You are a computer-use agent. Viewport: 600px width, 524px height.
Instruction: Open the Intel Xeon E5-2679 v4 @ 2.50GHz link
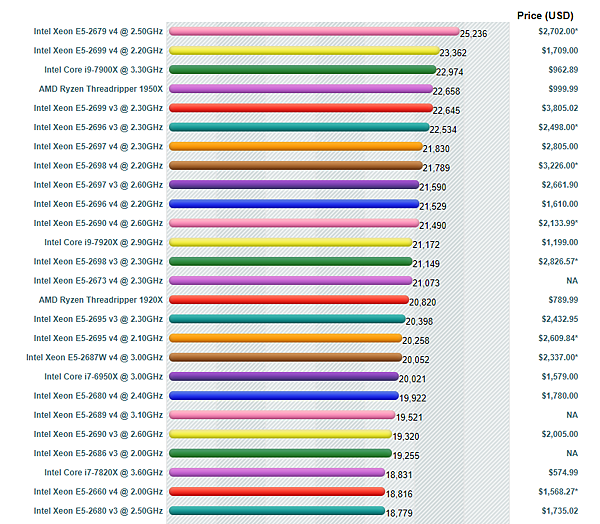98,31
